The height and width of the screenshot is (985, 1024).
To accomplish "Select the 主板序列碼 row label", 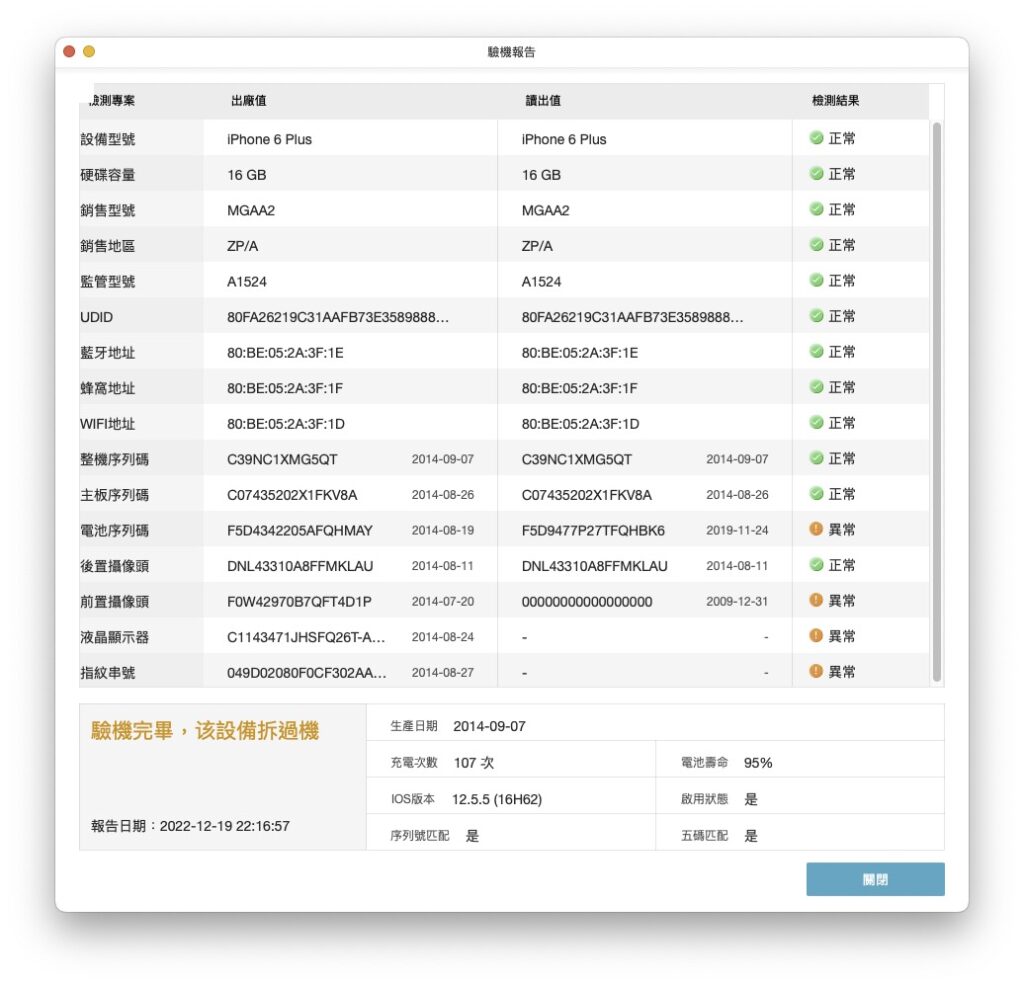I will [114, 495].
